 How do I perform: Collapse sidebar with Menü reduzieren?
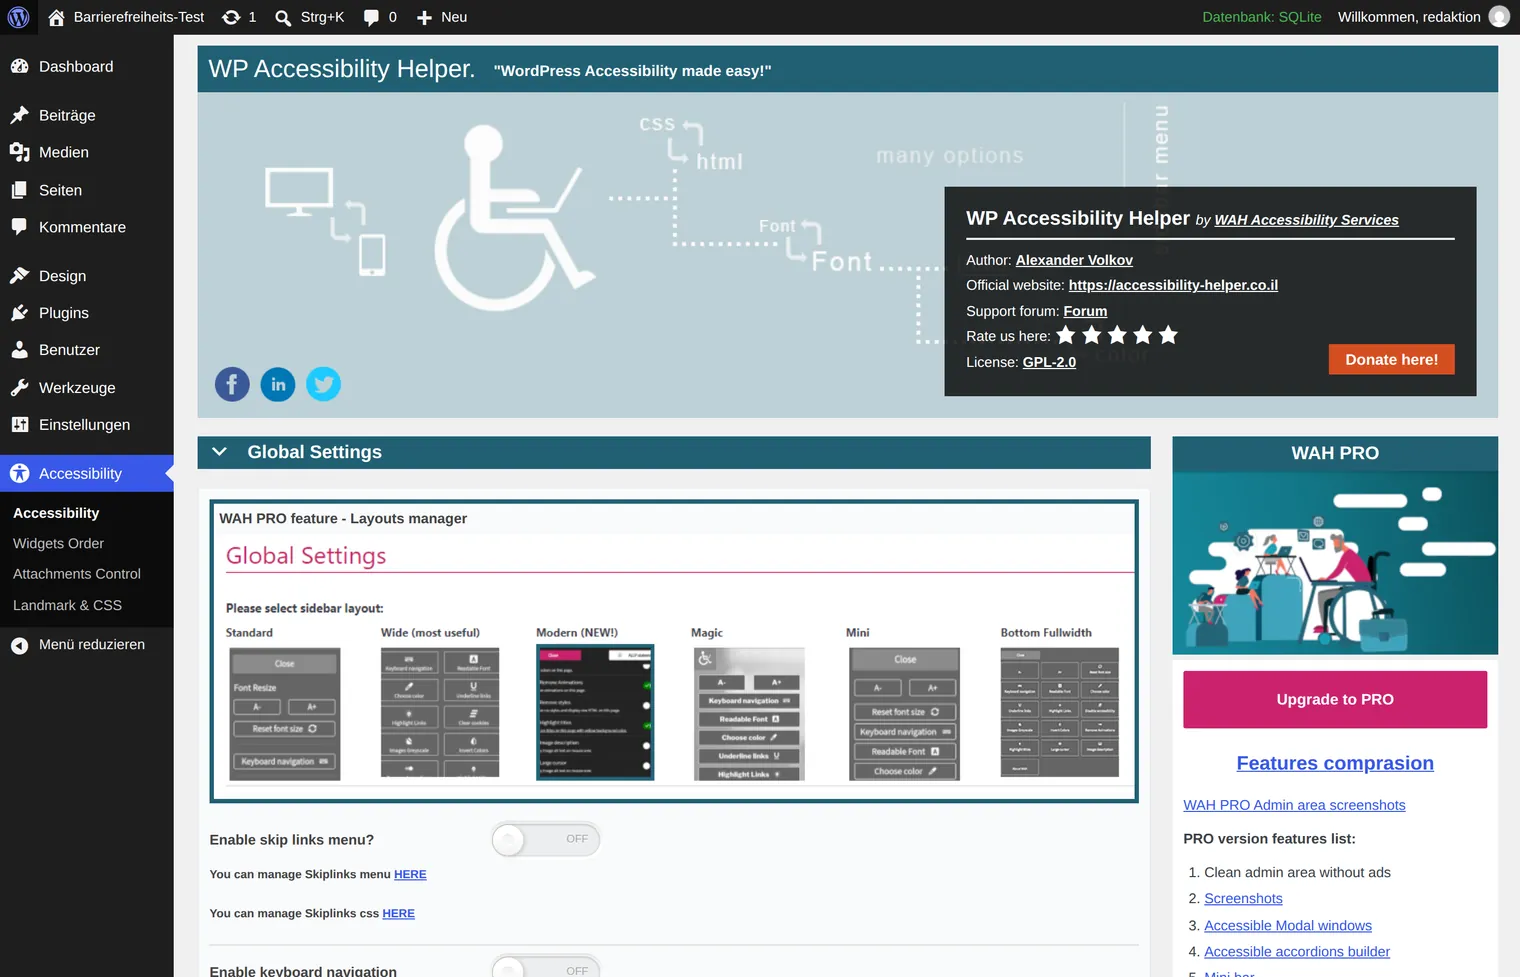87,645
